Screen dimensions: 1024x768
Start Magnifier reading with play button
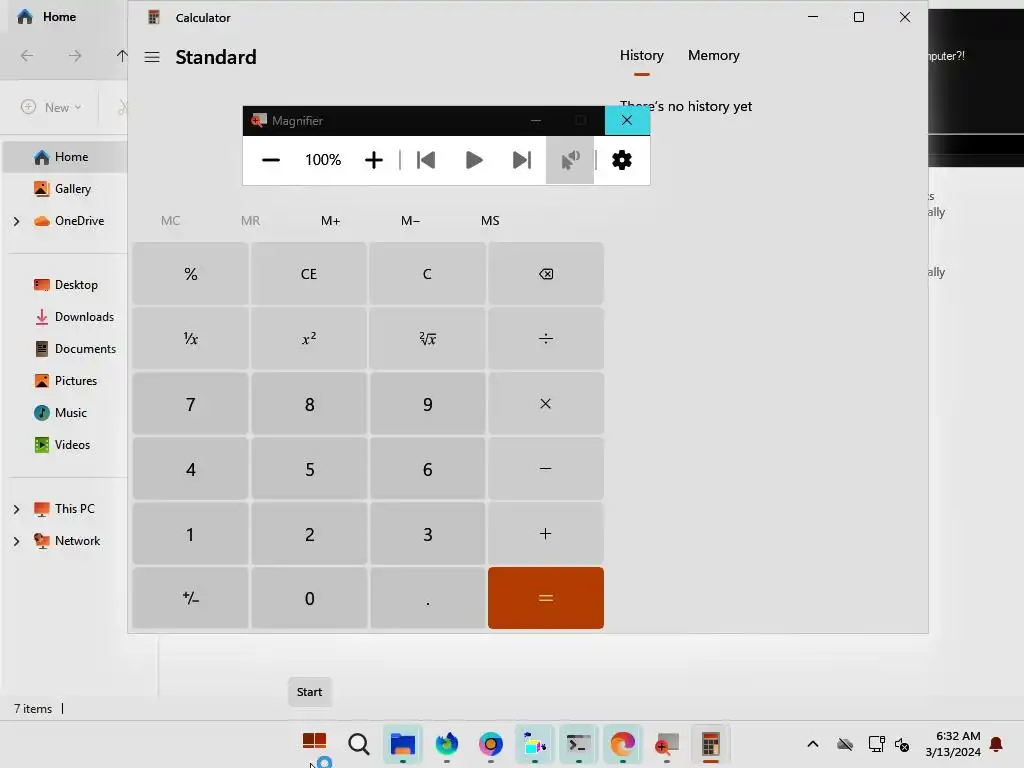click(473, 160)
